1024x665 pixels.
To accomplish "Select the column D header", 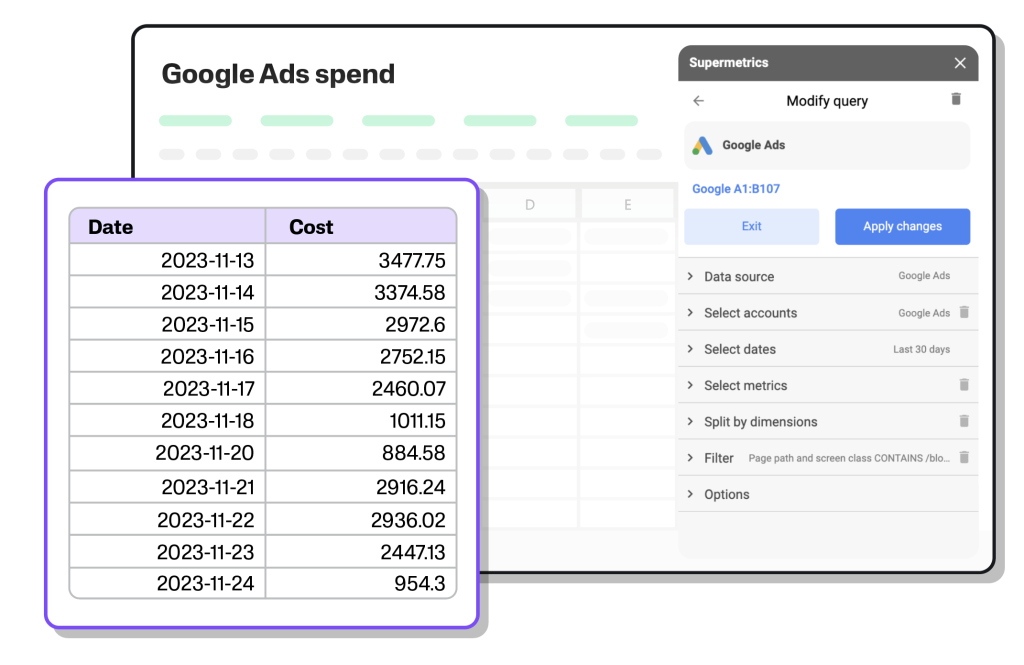I will (530, 205).
